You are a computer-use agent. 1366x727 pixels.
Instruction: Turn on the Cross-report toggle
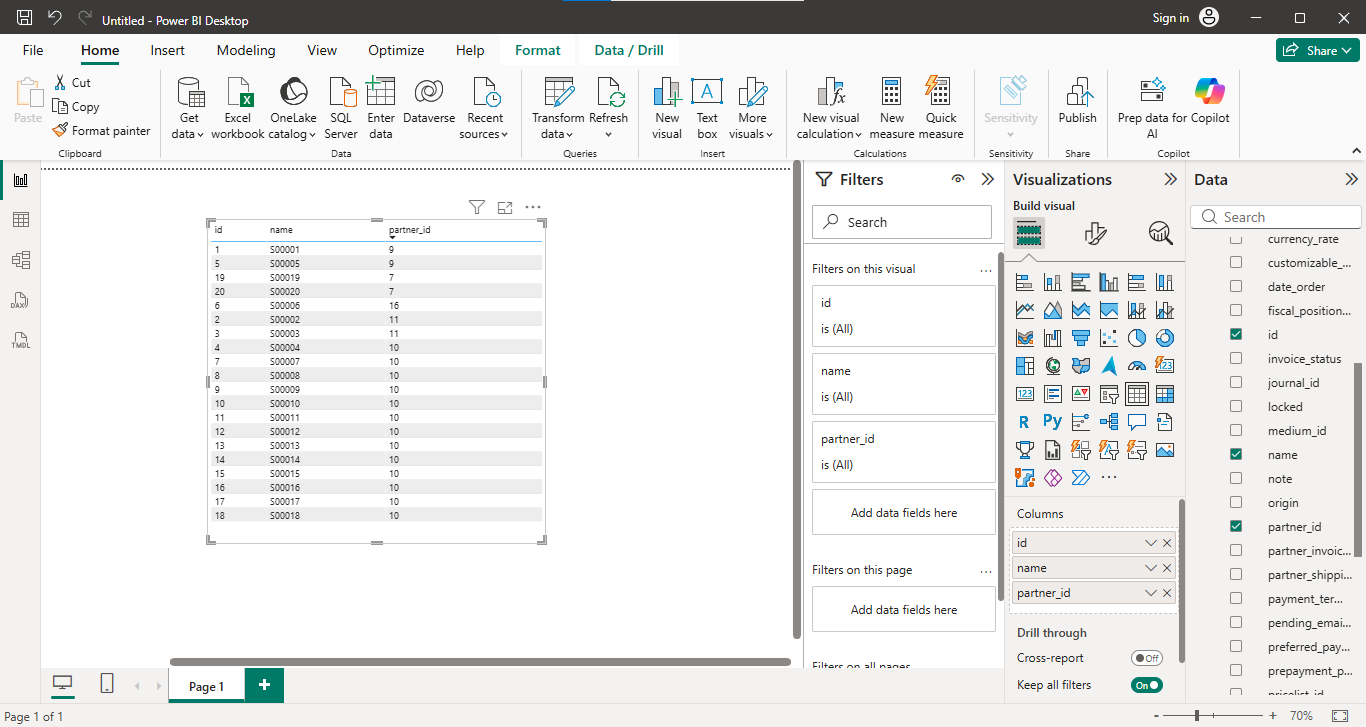coord(1146,658)
